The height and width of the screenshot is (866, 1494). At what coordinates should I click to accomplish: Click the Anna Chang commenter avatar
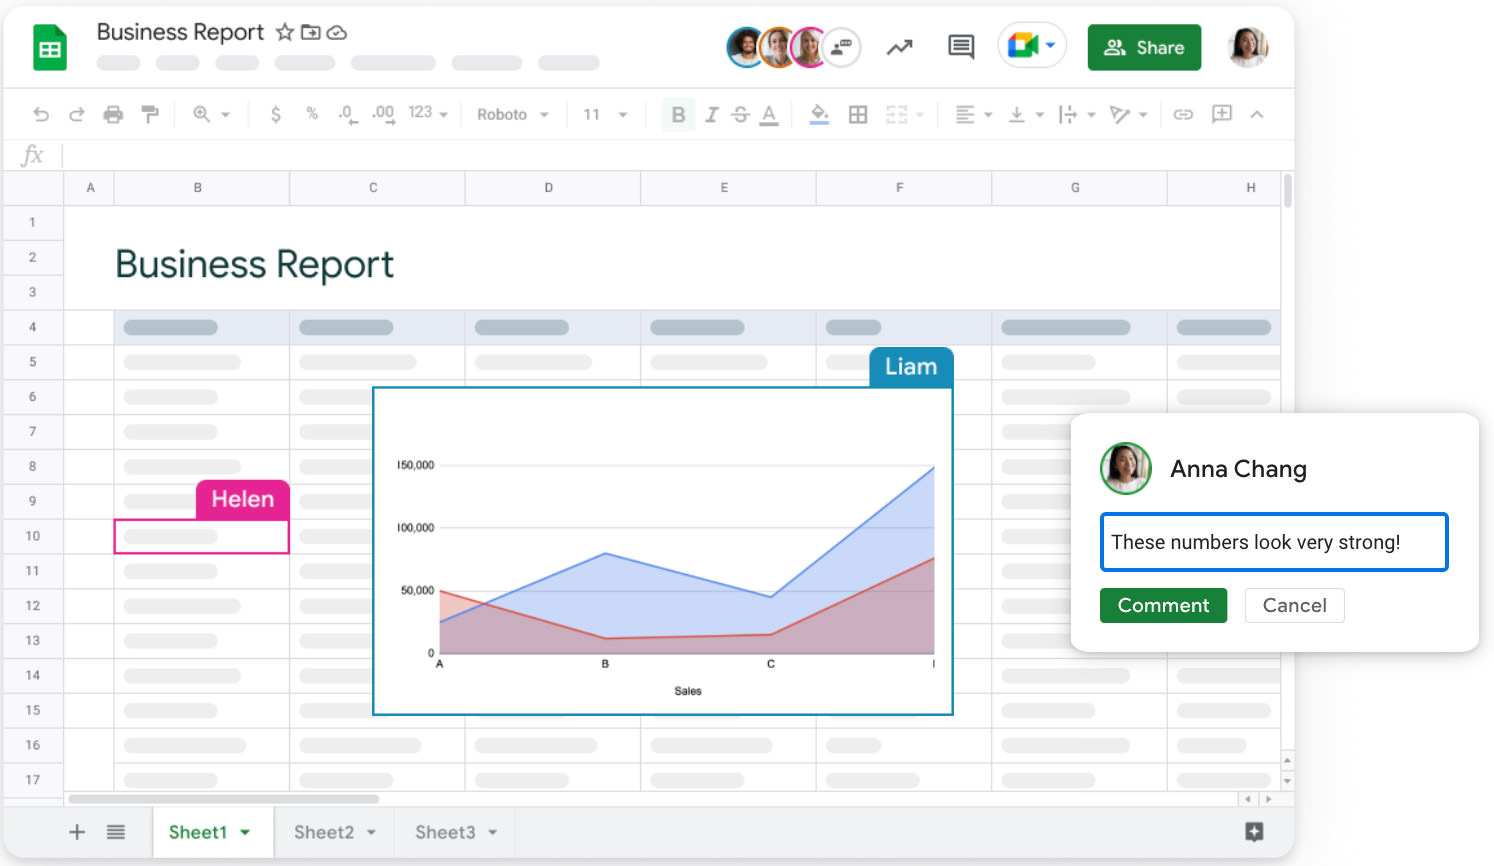click(x=1126, y=468)
